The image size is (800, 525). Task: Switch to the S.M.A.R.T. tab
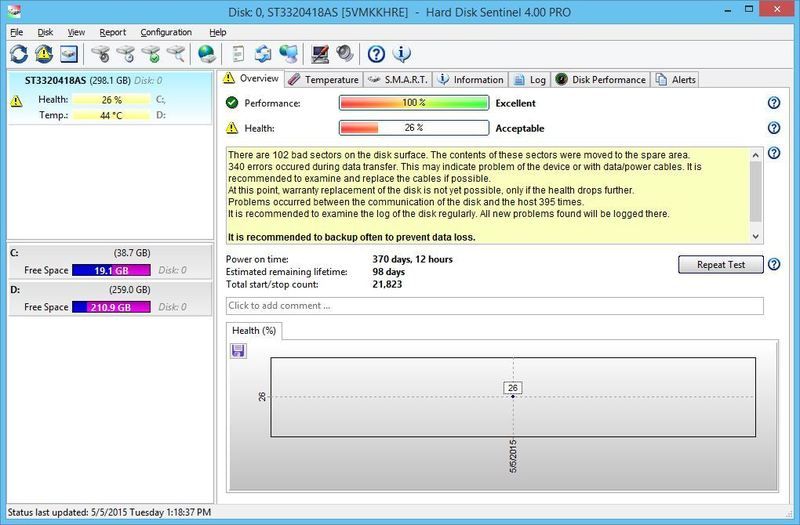click(x=398, y=79)
